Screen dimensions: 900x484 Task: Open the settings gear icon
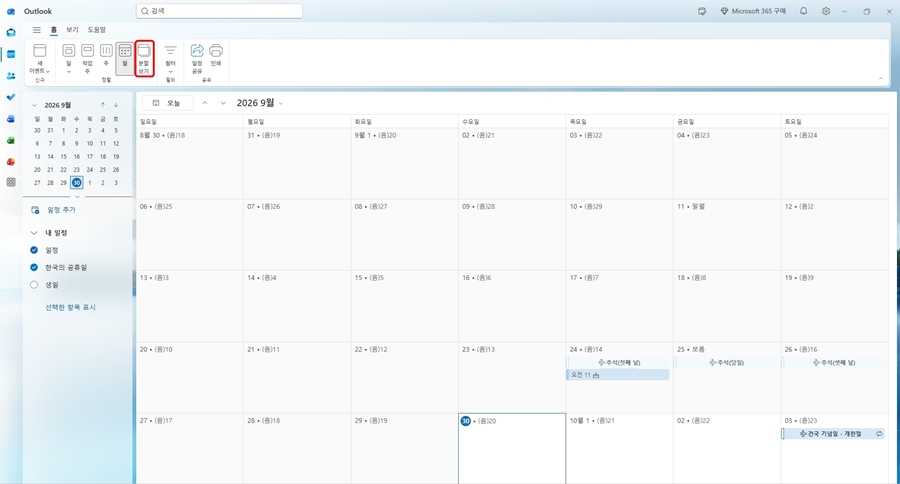point(826,11)
